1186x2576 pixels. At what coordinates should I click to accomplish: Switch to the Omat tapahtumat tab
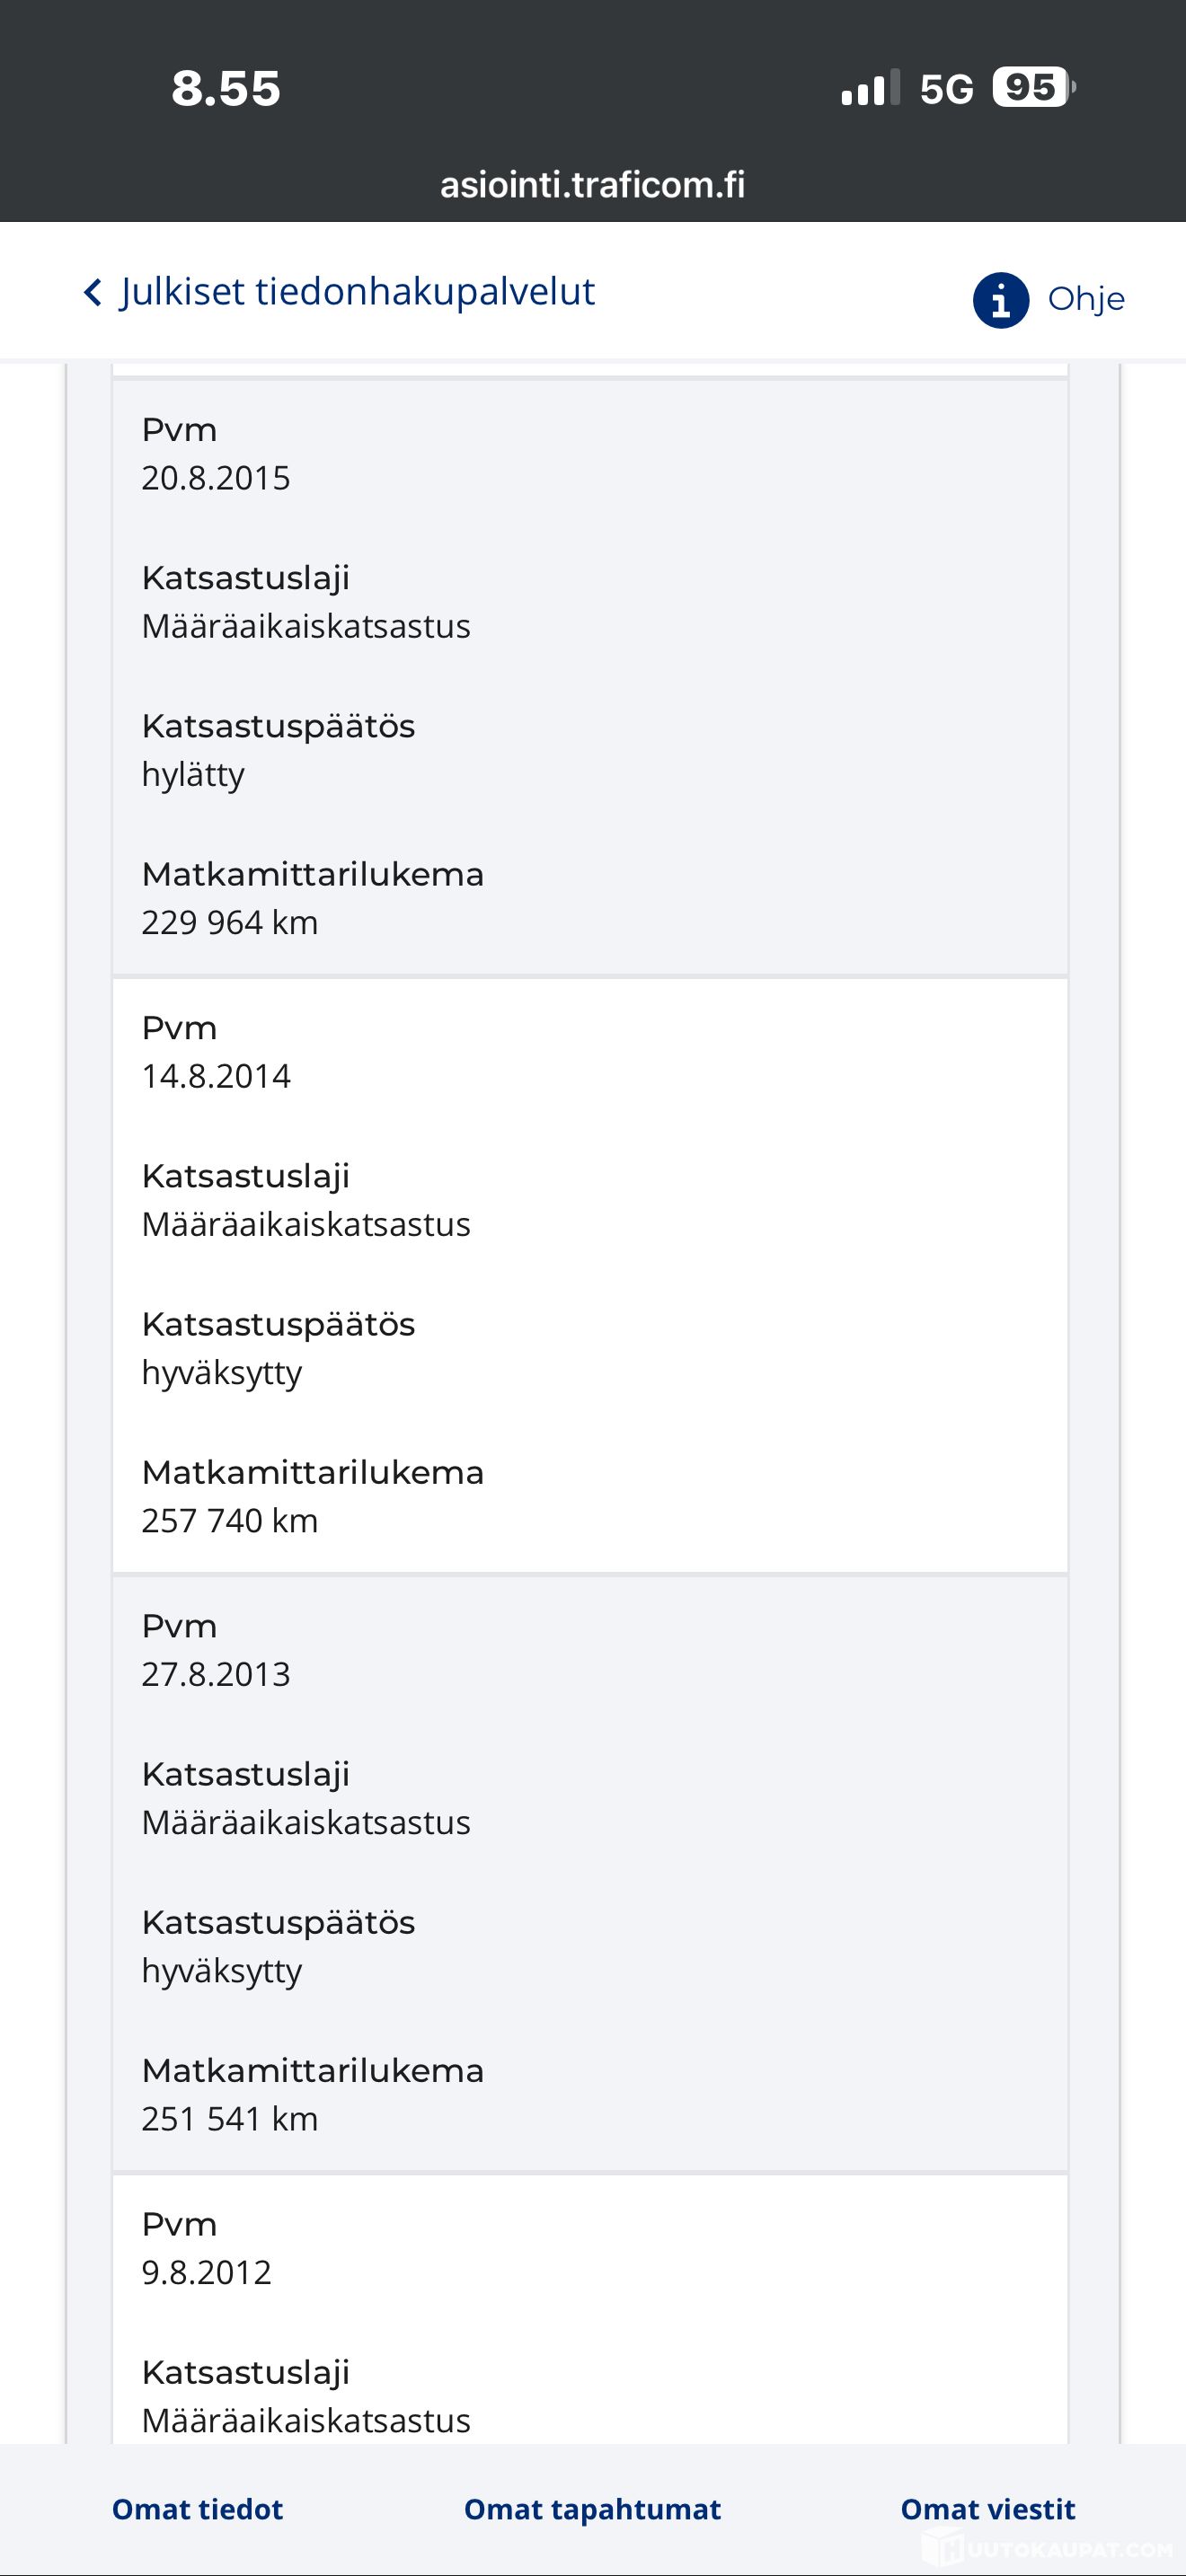tap(592, 2509)
